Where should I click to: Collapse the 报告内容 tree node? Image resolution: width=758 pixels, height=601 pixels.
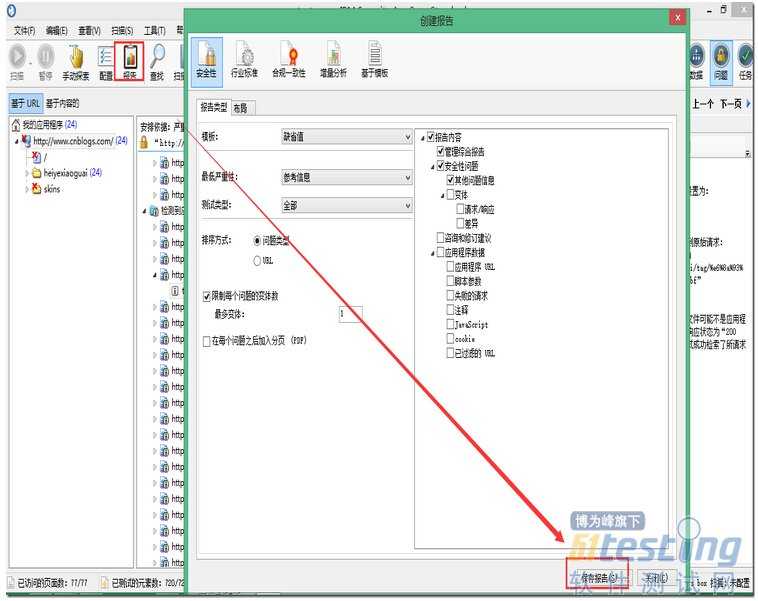[x=423, y=138]
